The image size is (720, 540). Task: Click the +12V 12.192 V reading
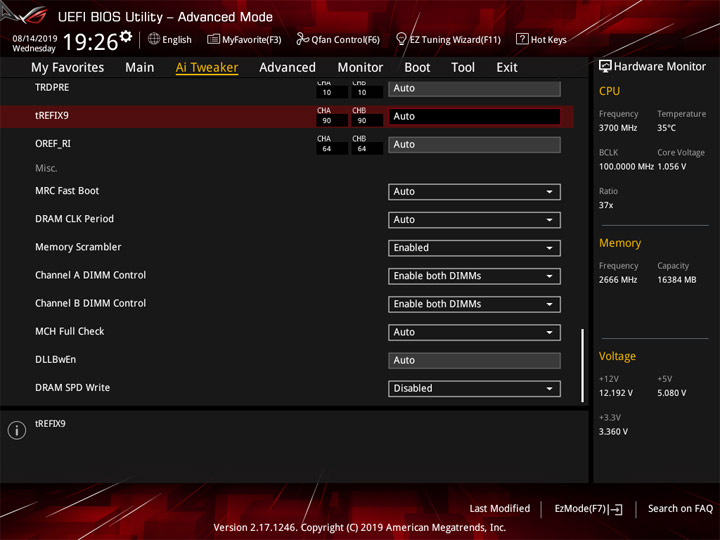pyautogui.click(x=616, y=393)
